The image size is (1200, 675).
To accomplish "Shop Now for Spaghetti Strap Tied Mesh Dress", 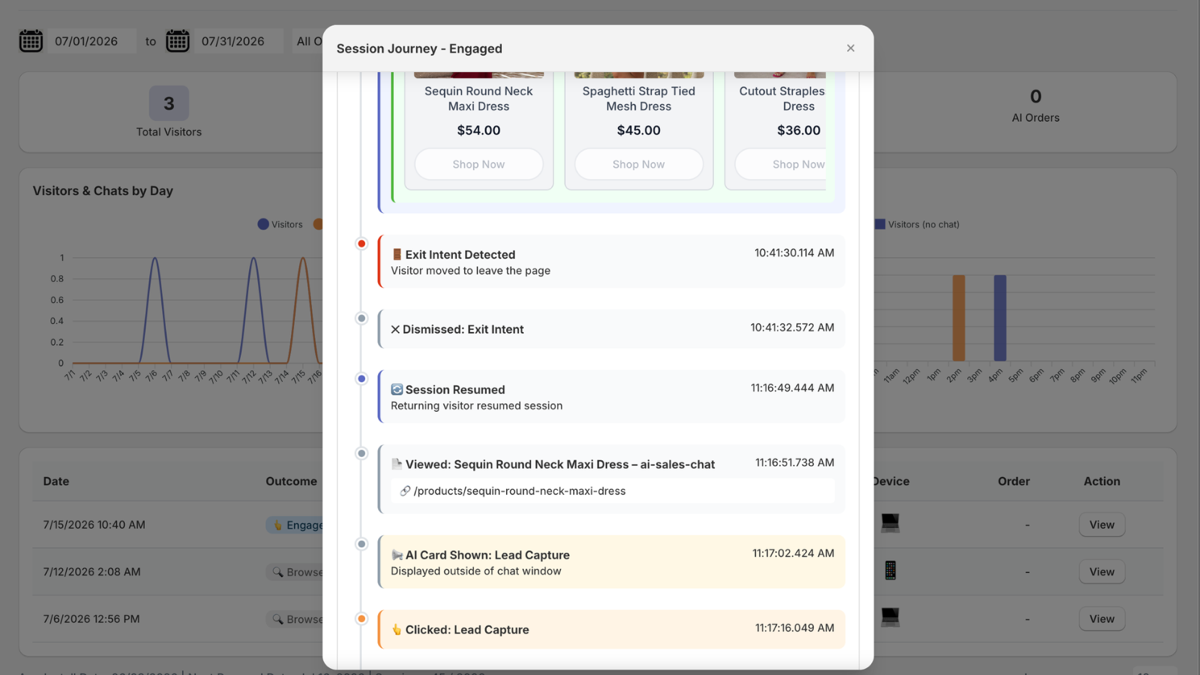I will pyautogui.click(x=639, y=164).
